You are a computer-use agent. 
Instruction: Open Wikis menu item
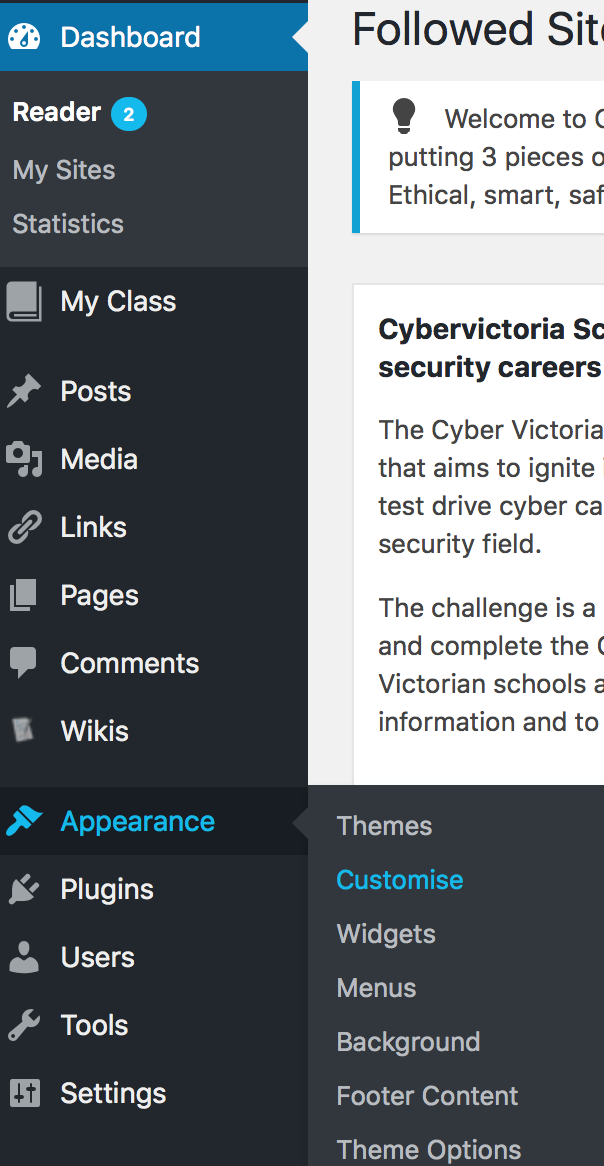pos(94,731)
